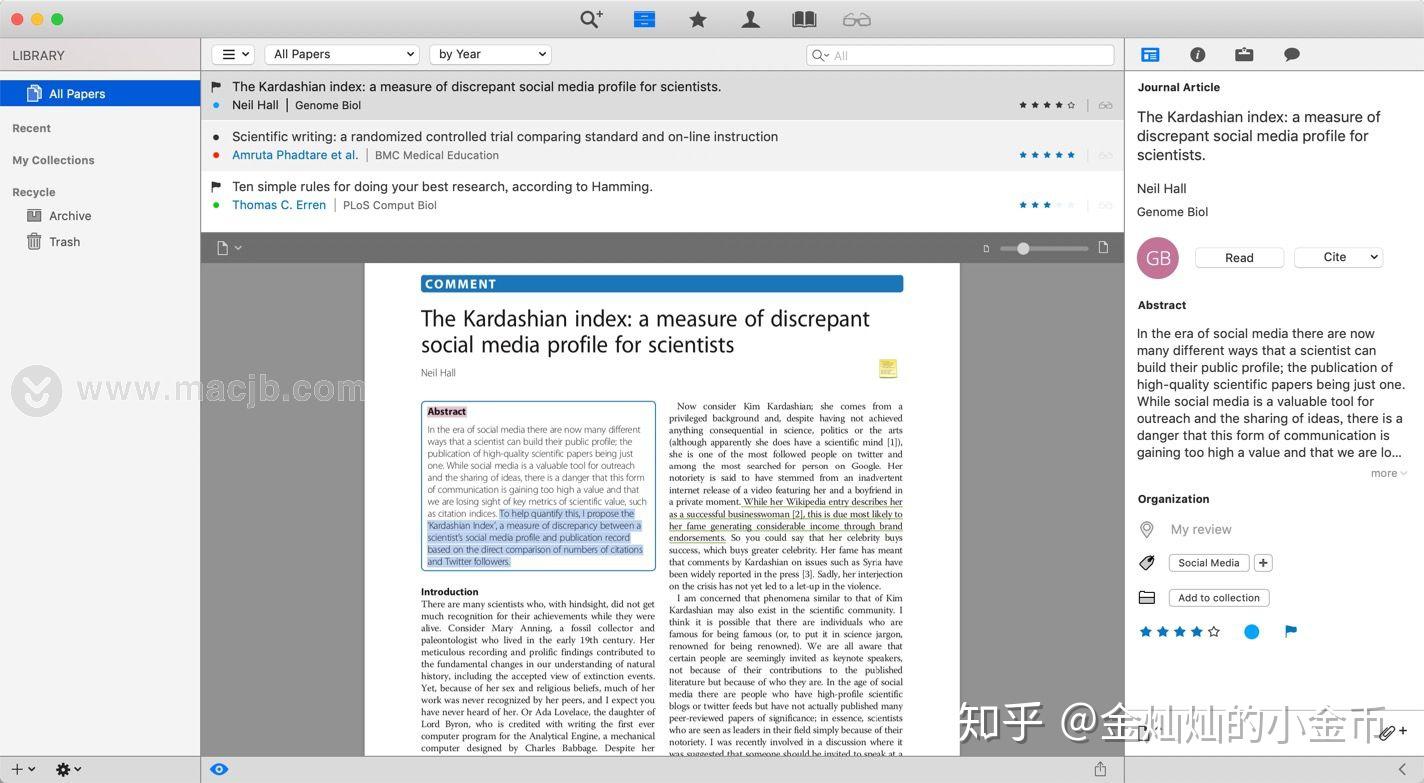Viewport: 1424px width, 783px height.
Task: Select paper 'Scientific writing: a randomized controlled trial'
Action: 662,146
